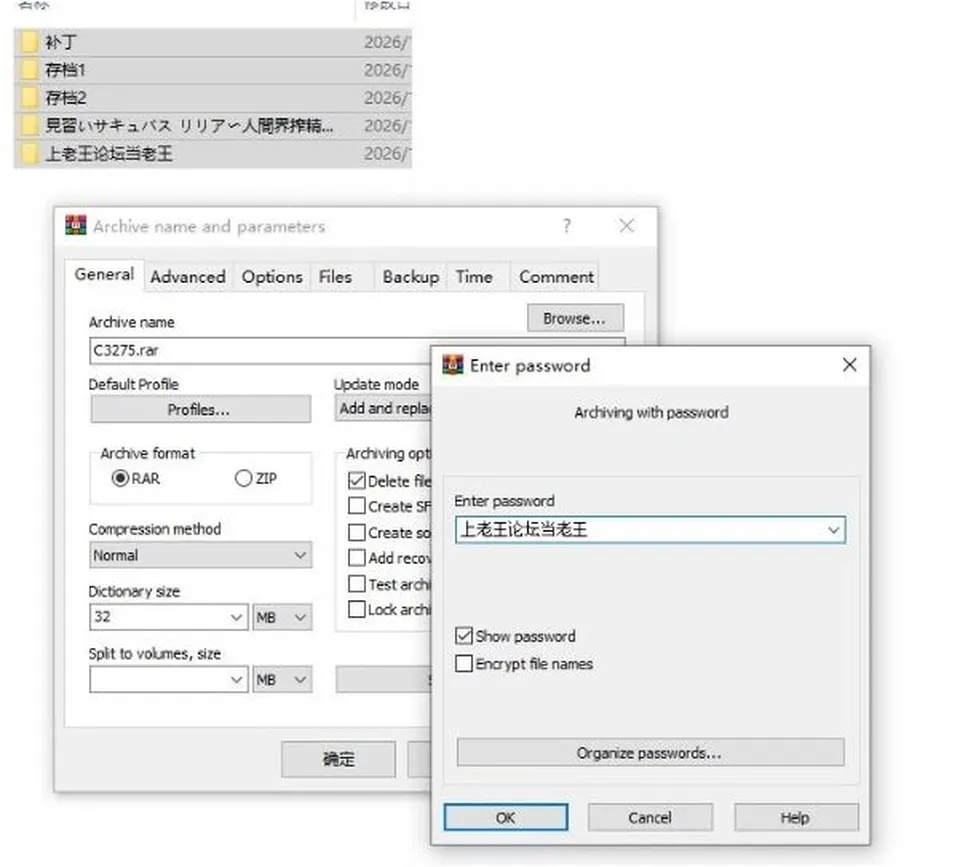The height and width of the screenshot is (867, 960).
Task: Click the 存档2 folder icon
Action: click(29, 97)
